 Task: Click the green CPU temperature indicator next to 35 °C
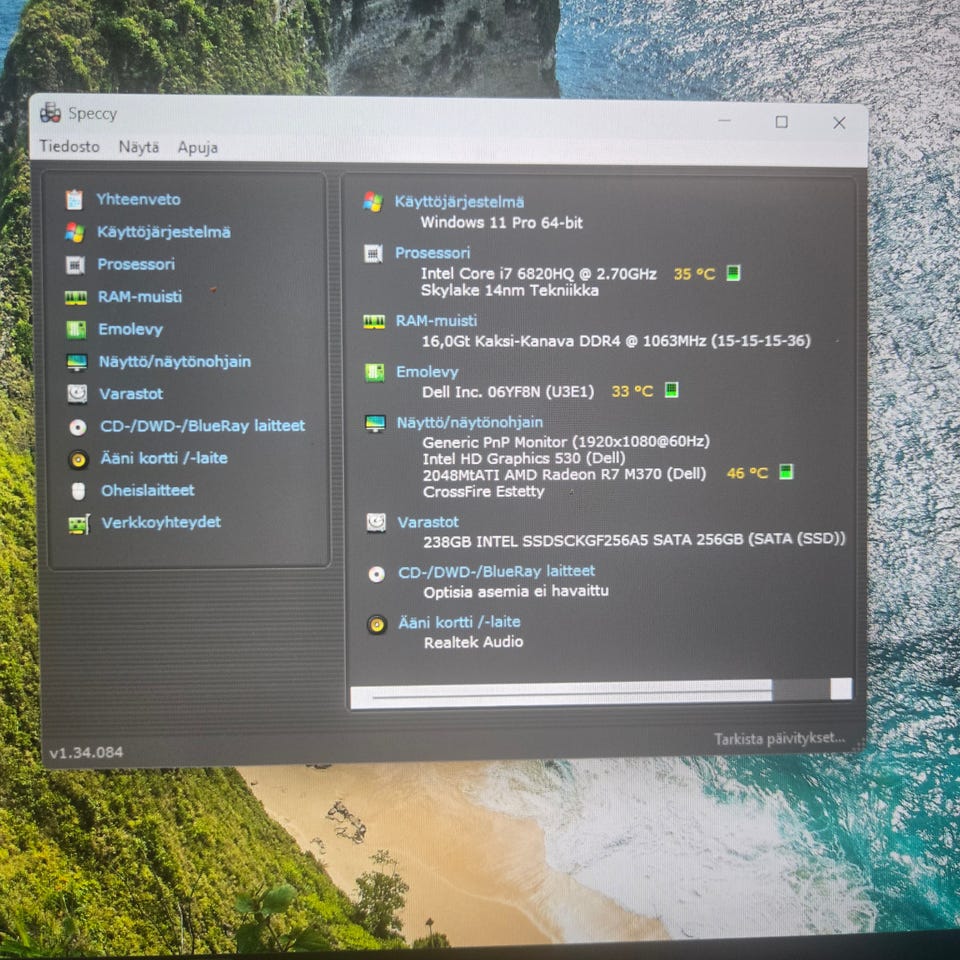click(733, 272)
